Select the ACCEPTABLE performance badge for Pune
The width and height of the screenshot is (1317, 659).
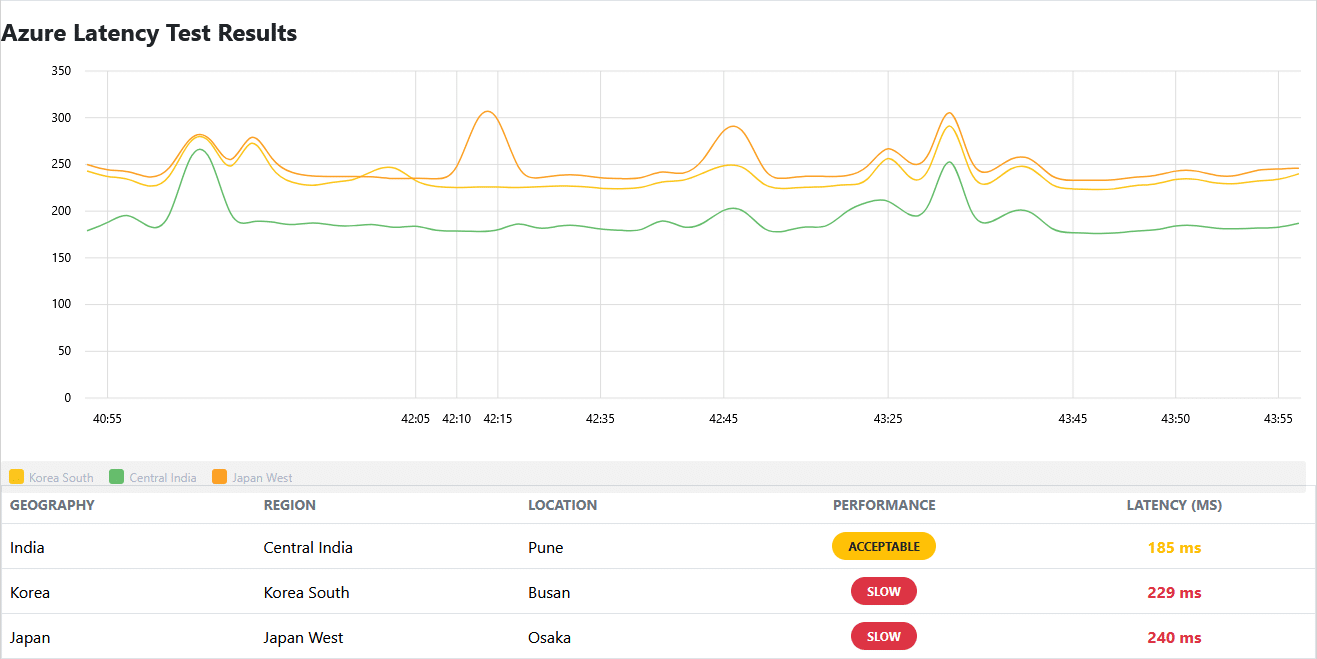tap(883, 546)
